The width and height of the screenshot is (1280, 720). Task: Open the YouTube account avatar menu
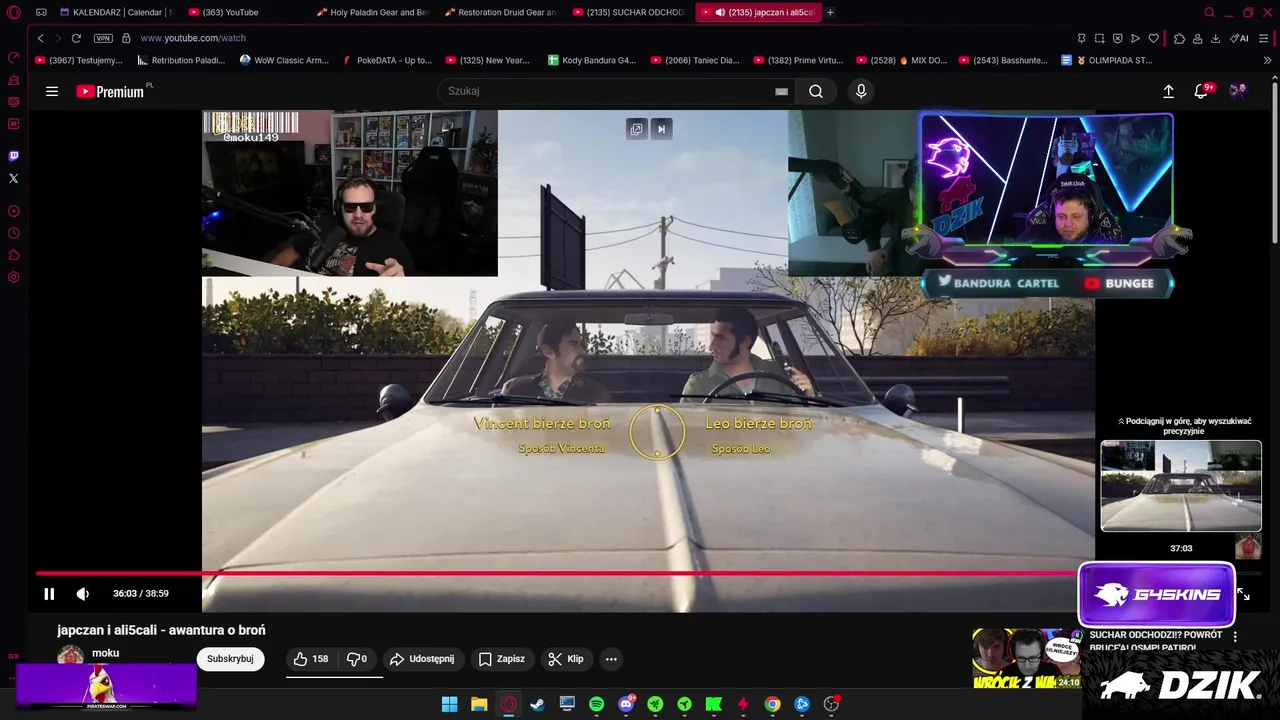point(1238,91)
